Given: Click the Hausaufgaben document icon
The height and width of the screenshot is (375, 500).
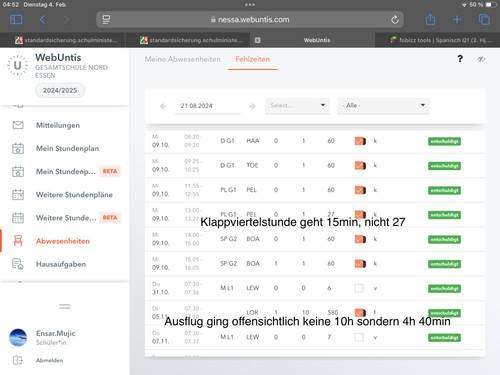Looking at the screenshot, I should click(18, 264).
